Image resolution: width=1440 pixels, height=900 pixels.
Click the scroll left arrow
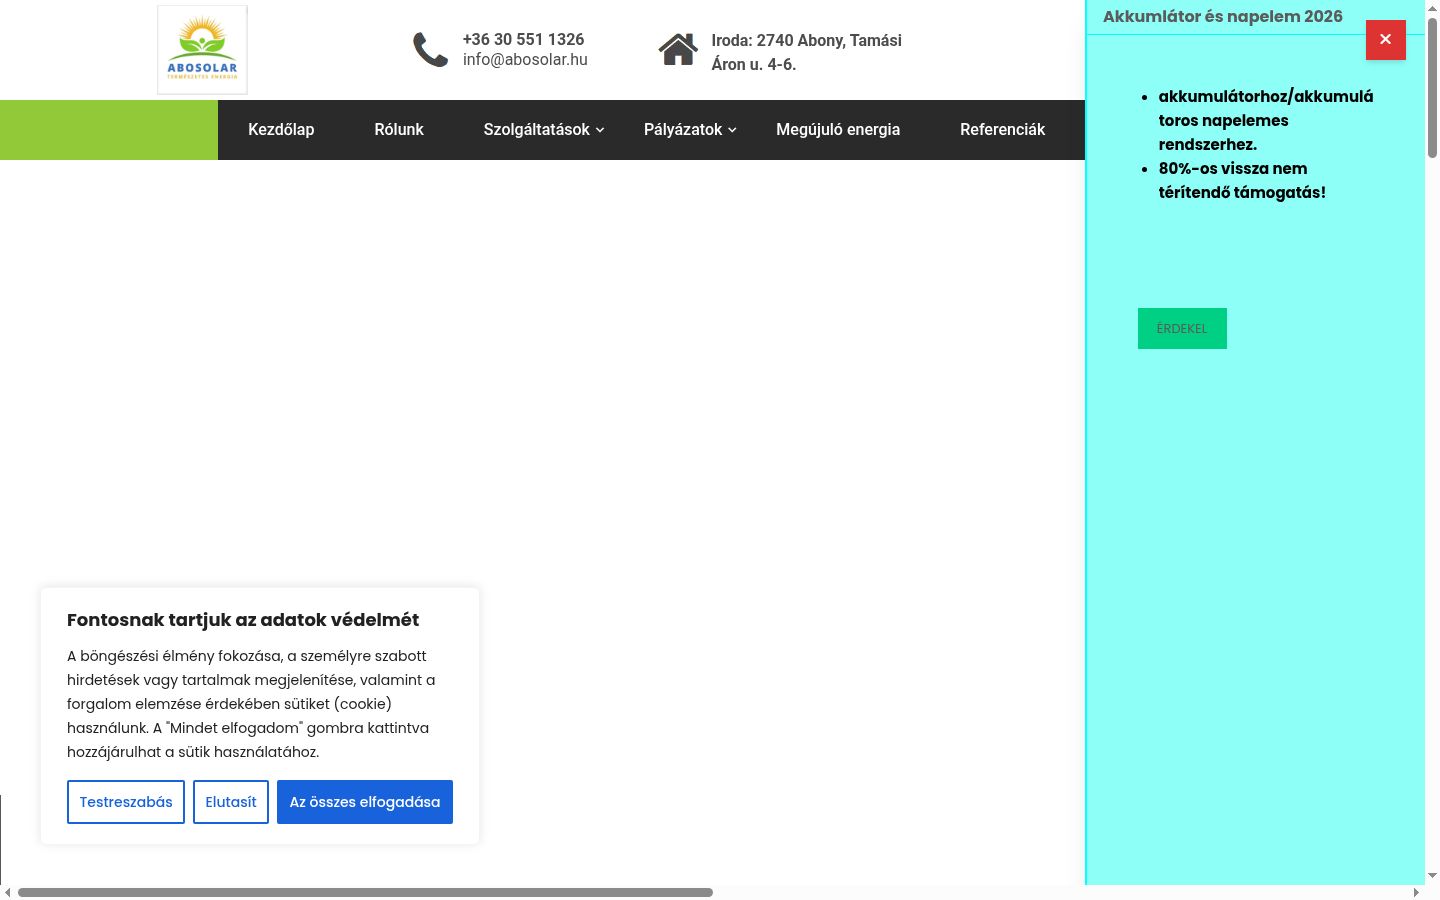tap(8, 892)
